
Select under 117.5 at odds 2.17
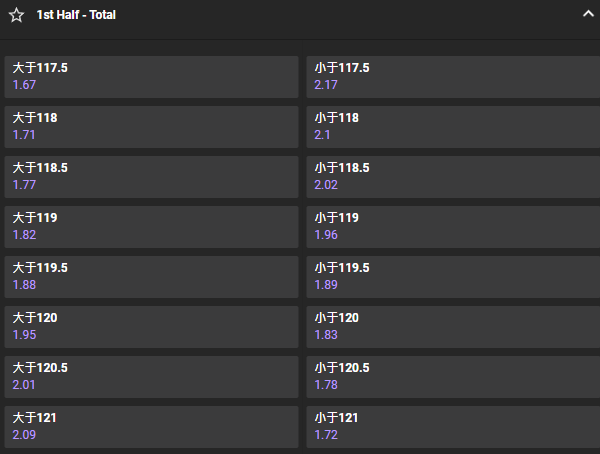coord(453,77)
